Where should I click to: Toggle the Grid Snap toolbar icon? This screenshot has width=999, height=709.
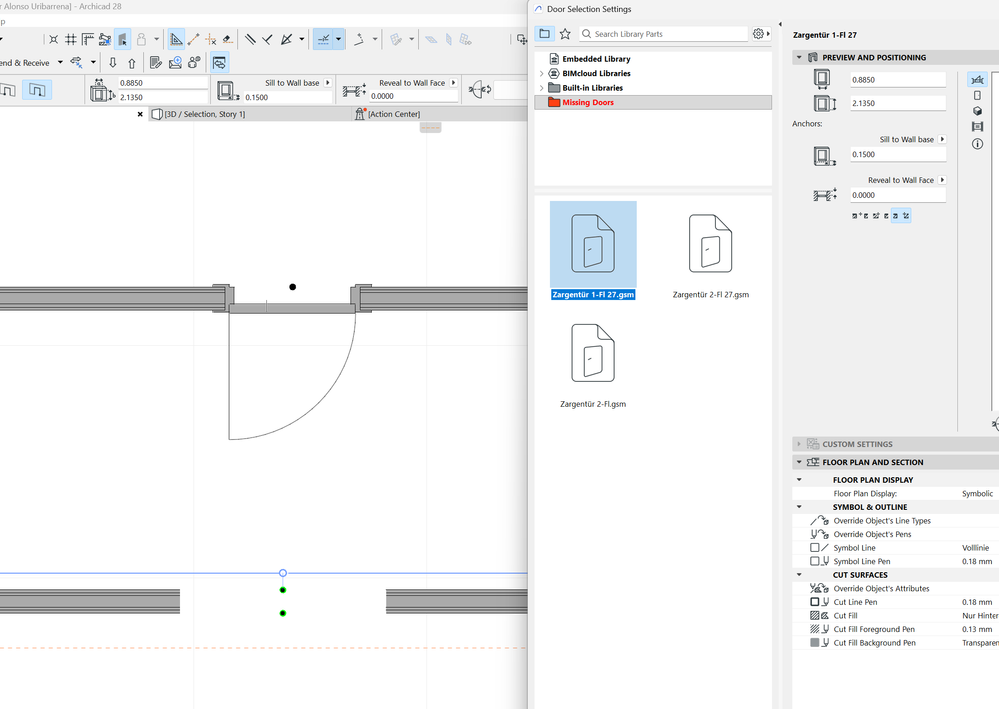pyautogui.click(x=71, y=39)
